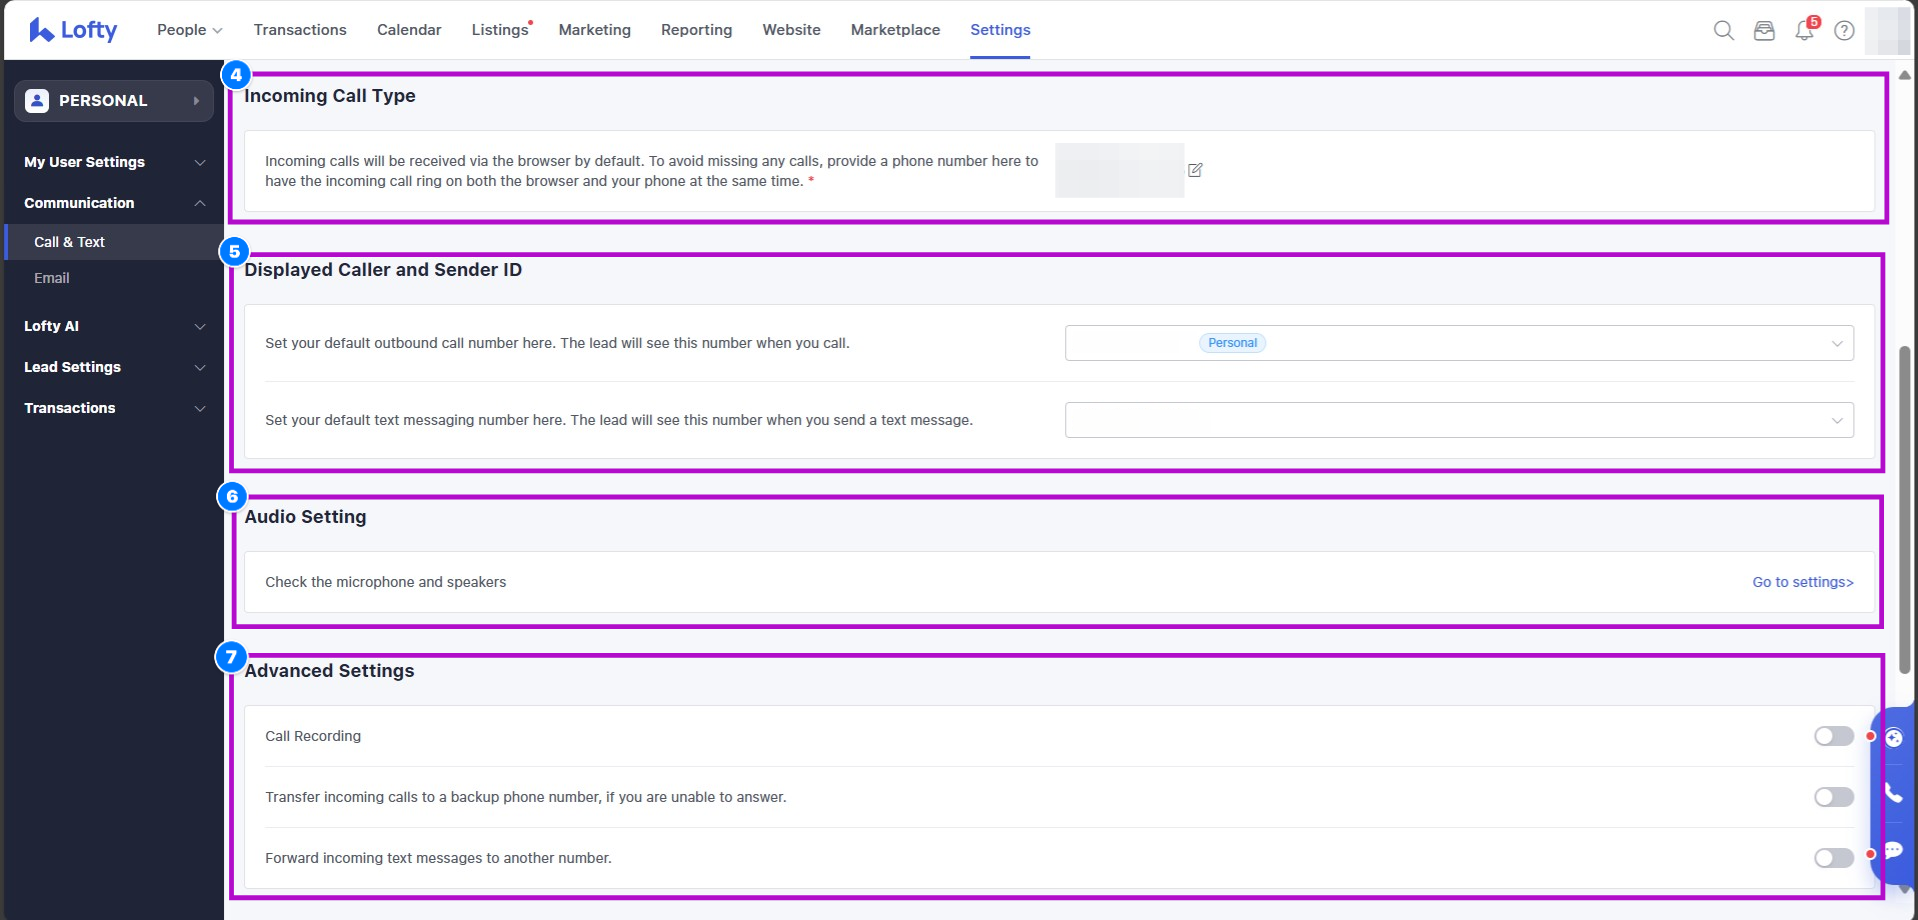
Task: Expand the Lofty AI sidebar section
Action: tap(114, 326)
